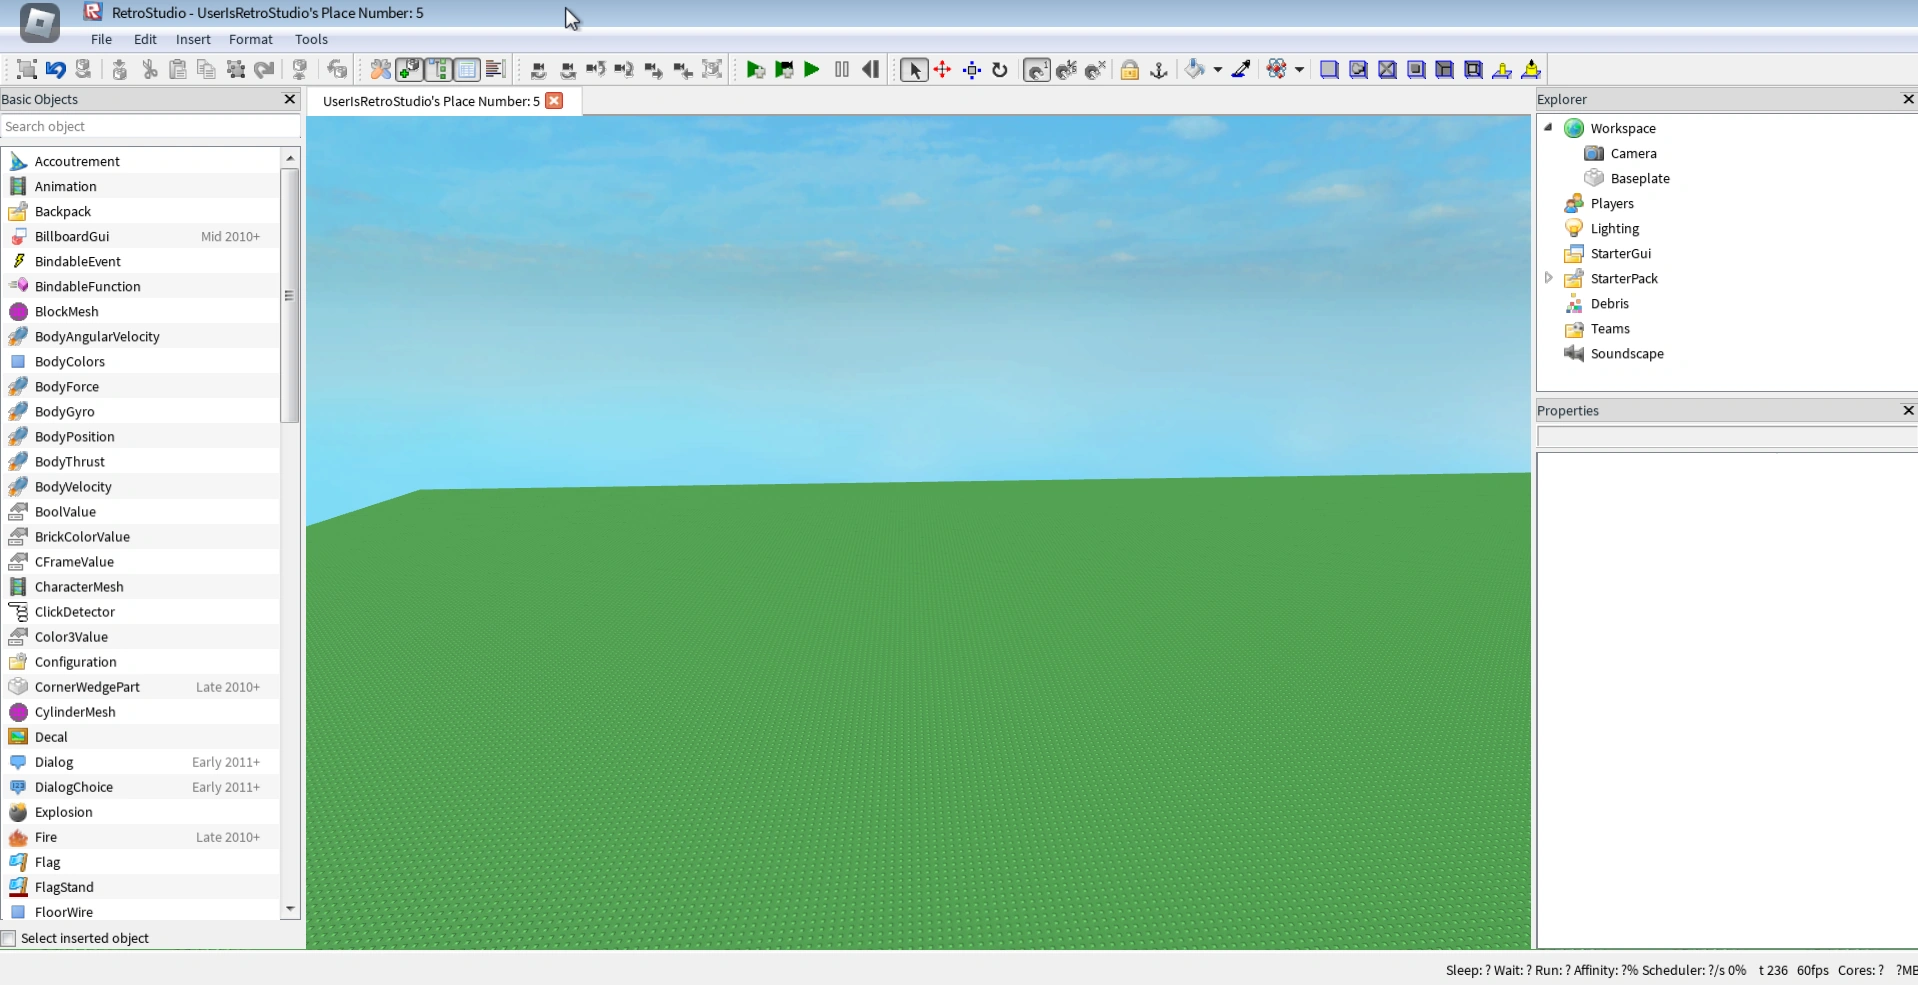This screenshot has height=985, width=1918.
Task: Click the Play Solo green arrow icon
Action: pos(755,69)
